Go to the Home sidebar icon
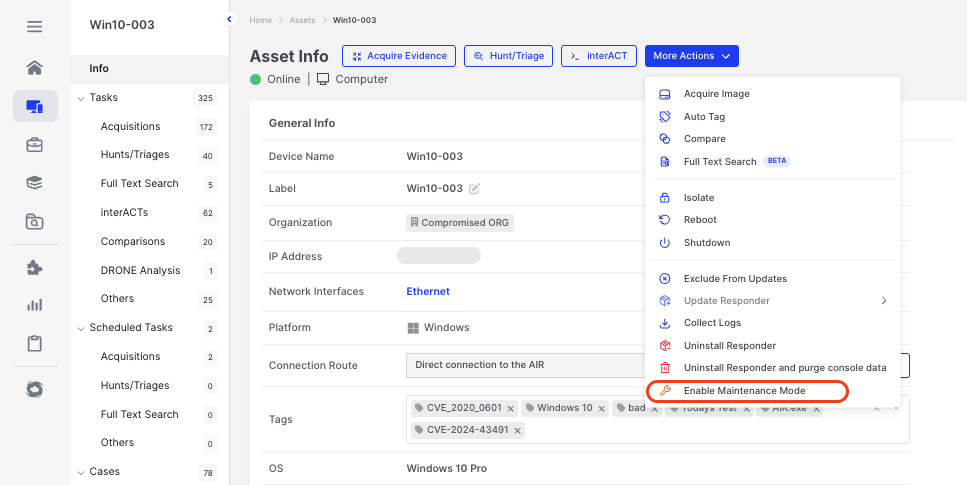 34,68
